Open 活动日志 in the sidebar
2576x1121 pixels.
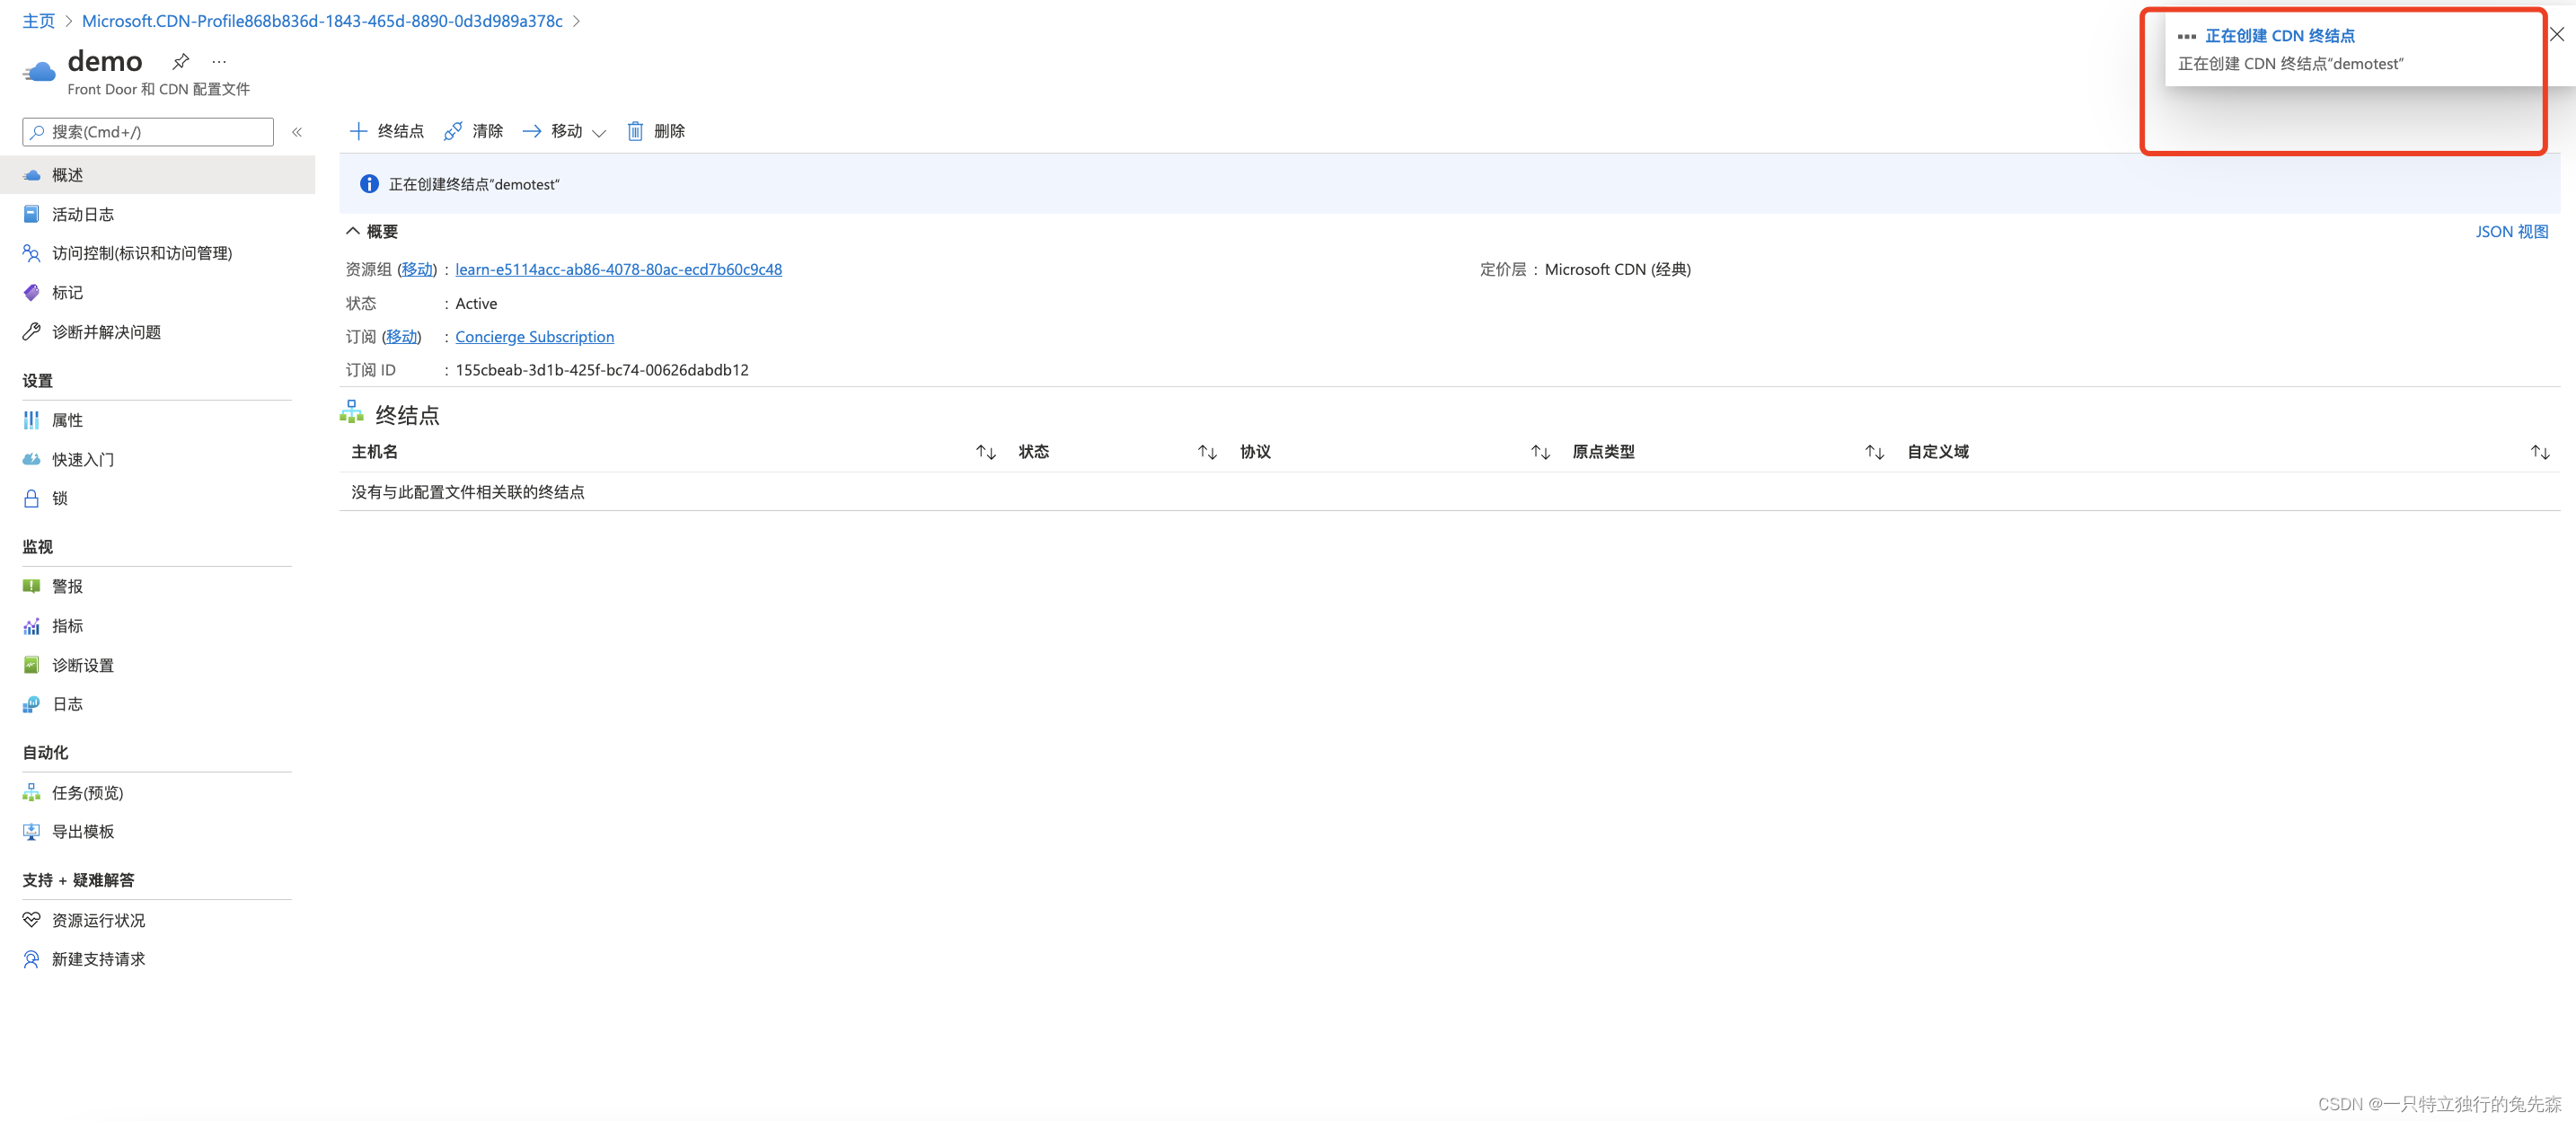click(x=83, y=214)
